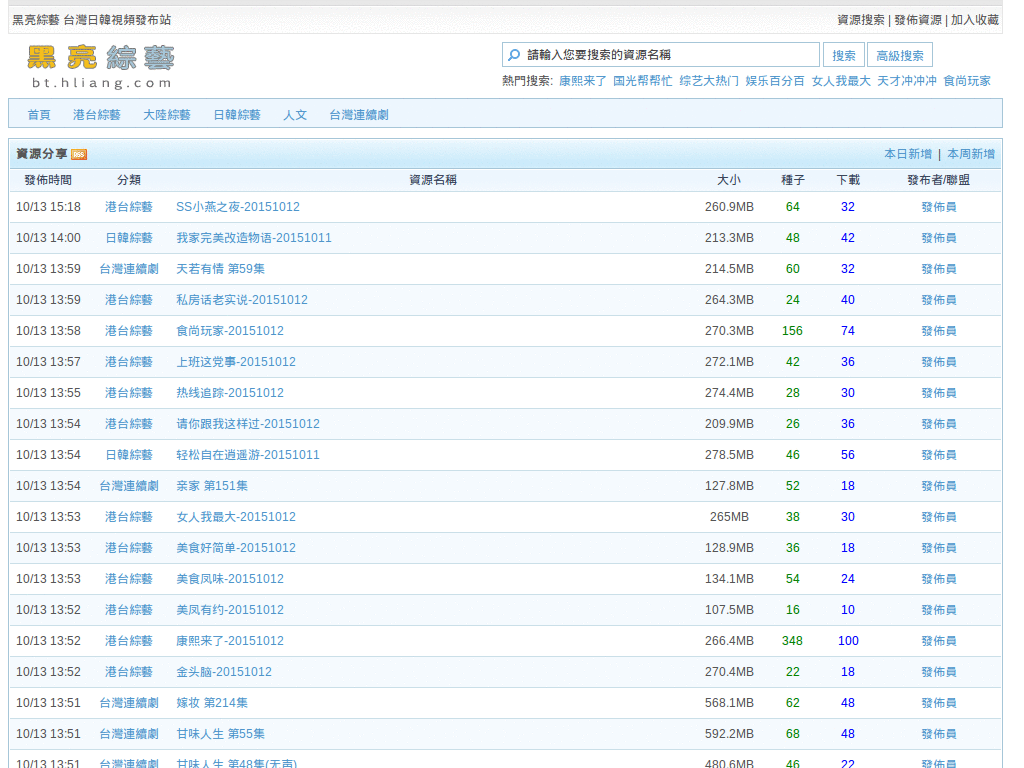Select the 156 seed count cell
Viewport: 1024px width, 768px height.
pos(792,331)
